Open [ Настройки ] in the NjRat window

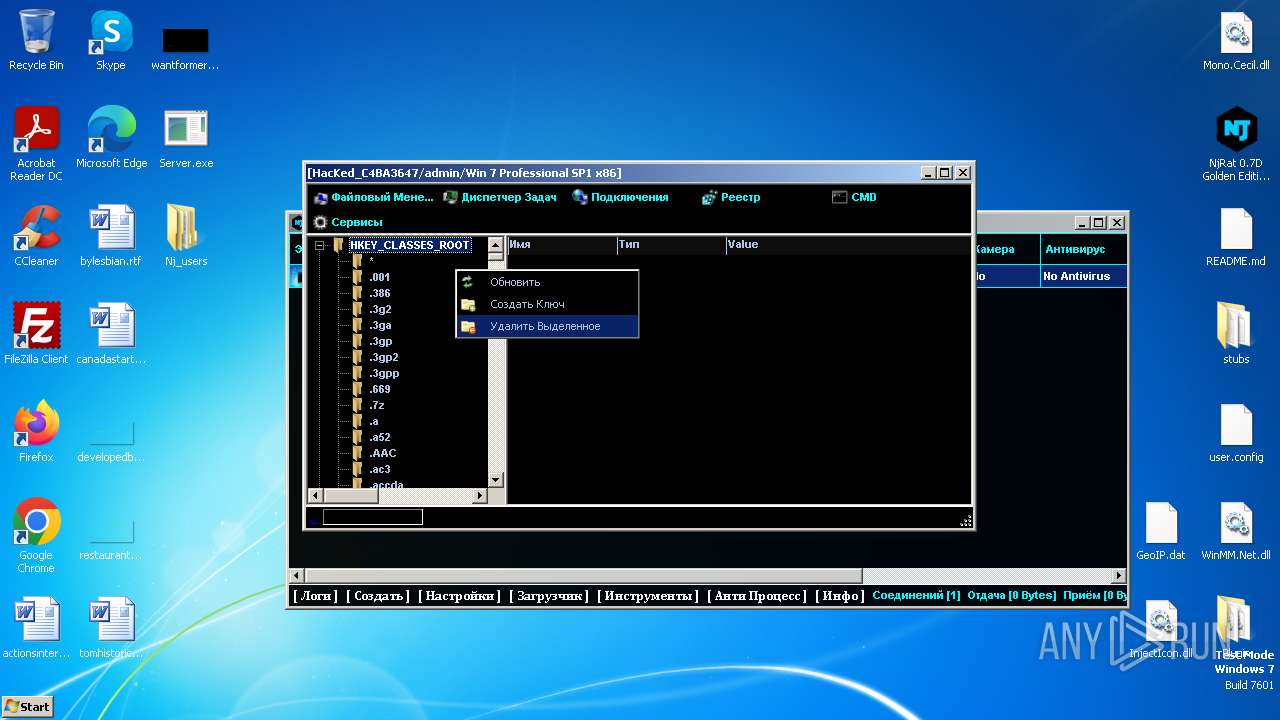click(x=459, y=596)
